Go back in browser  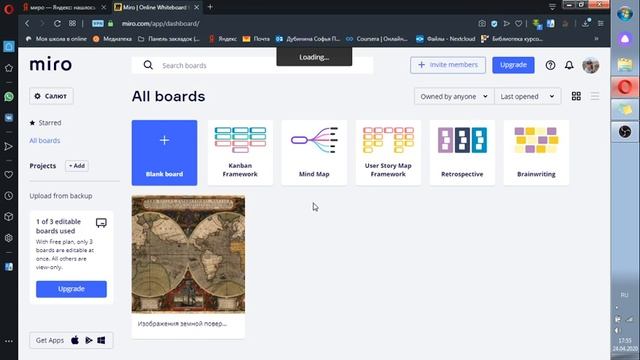[27, 24]
